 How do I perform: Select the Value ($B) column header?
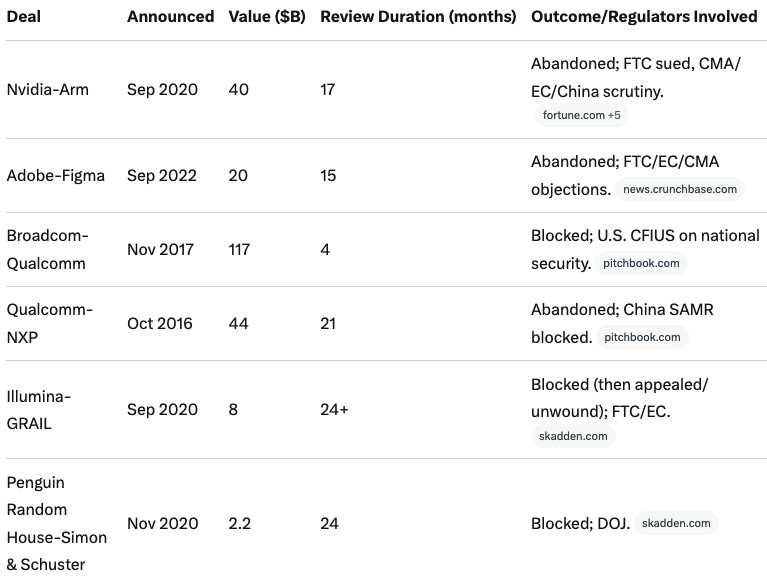pyautogui.click(x=267, y=17)
